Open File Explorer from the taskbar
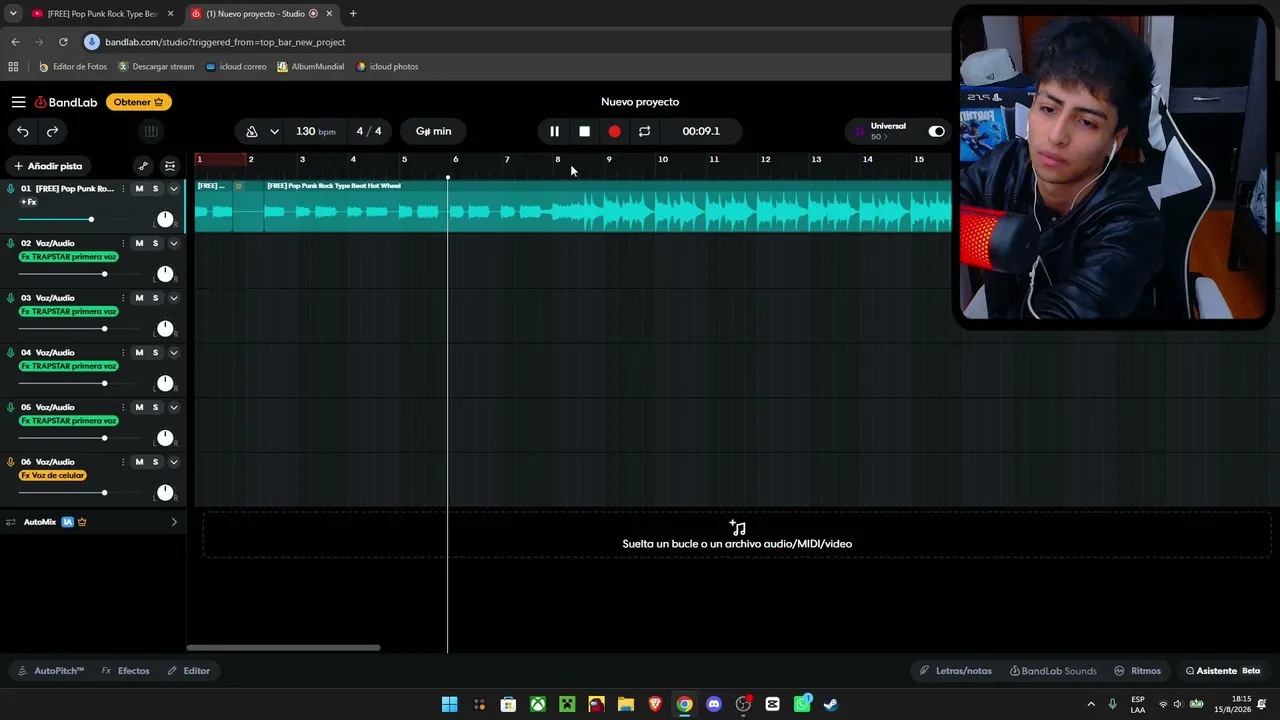 pos(626,704)
